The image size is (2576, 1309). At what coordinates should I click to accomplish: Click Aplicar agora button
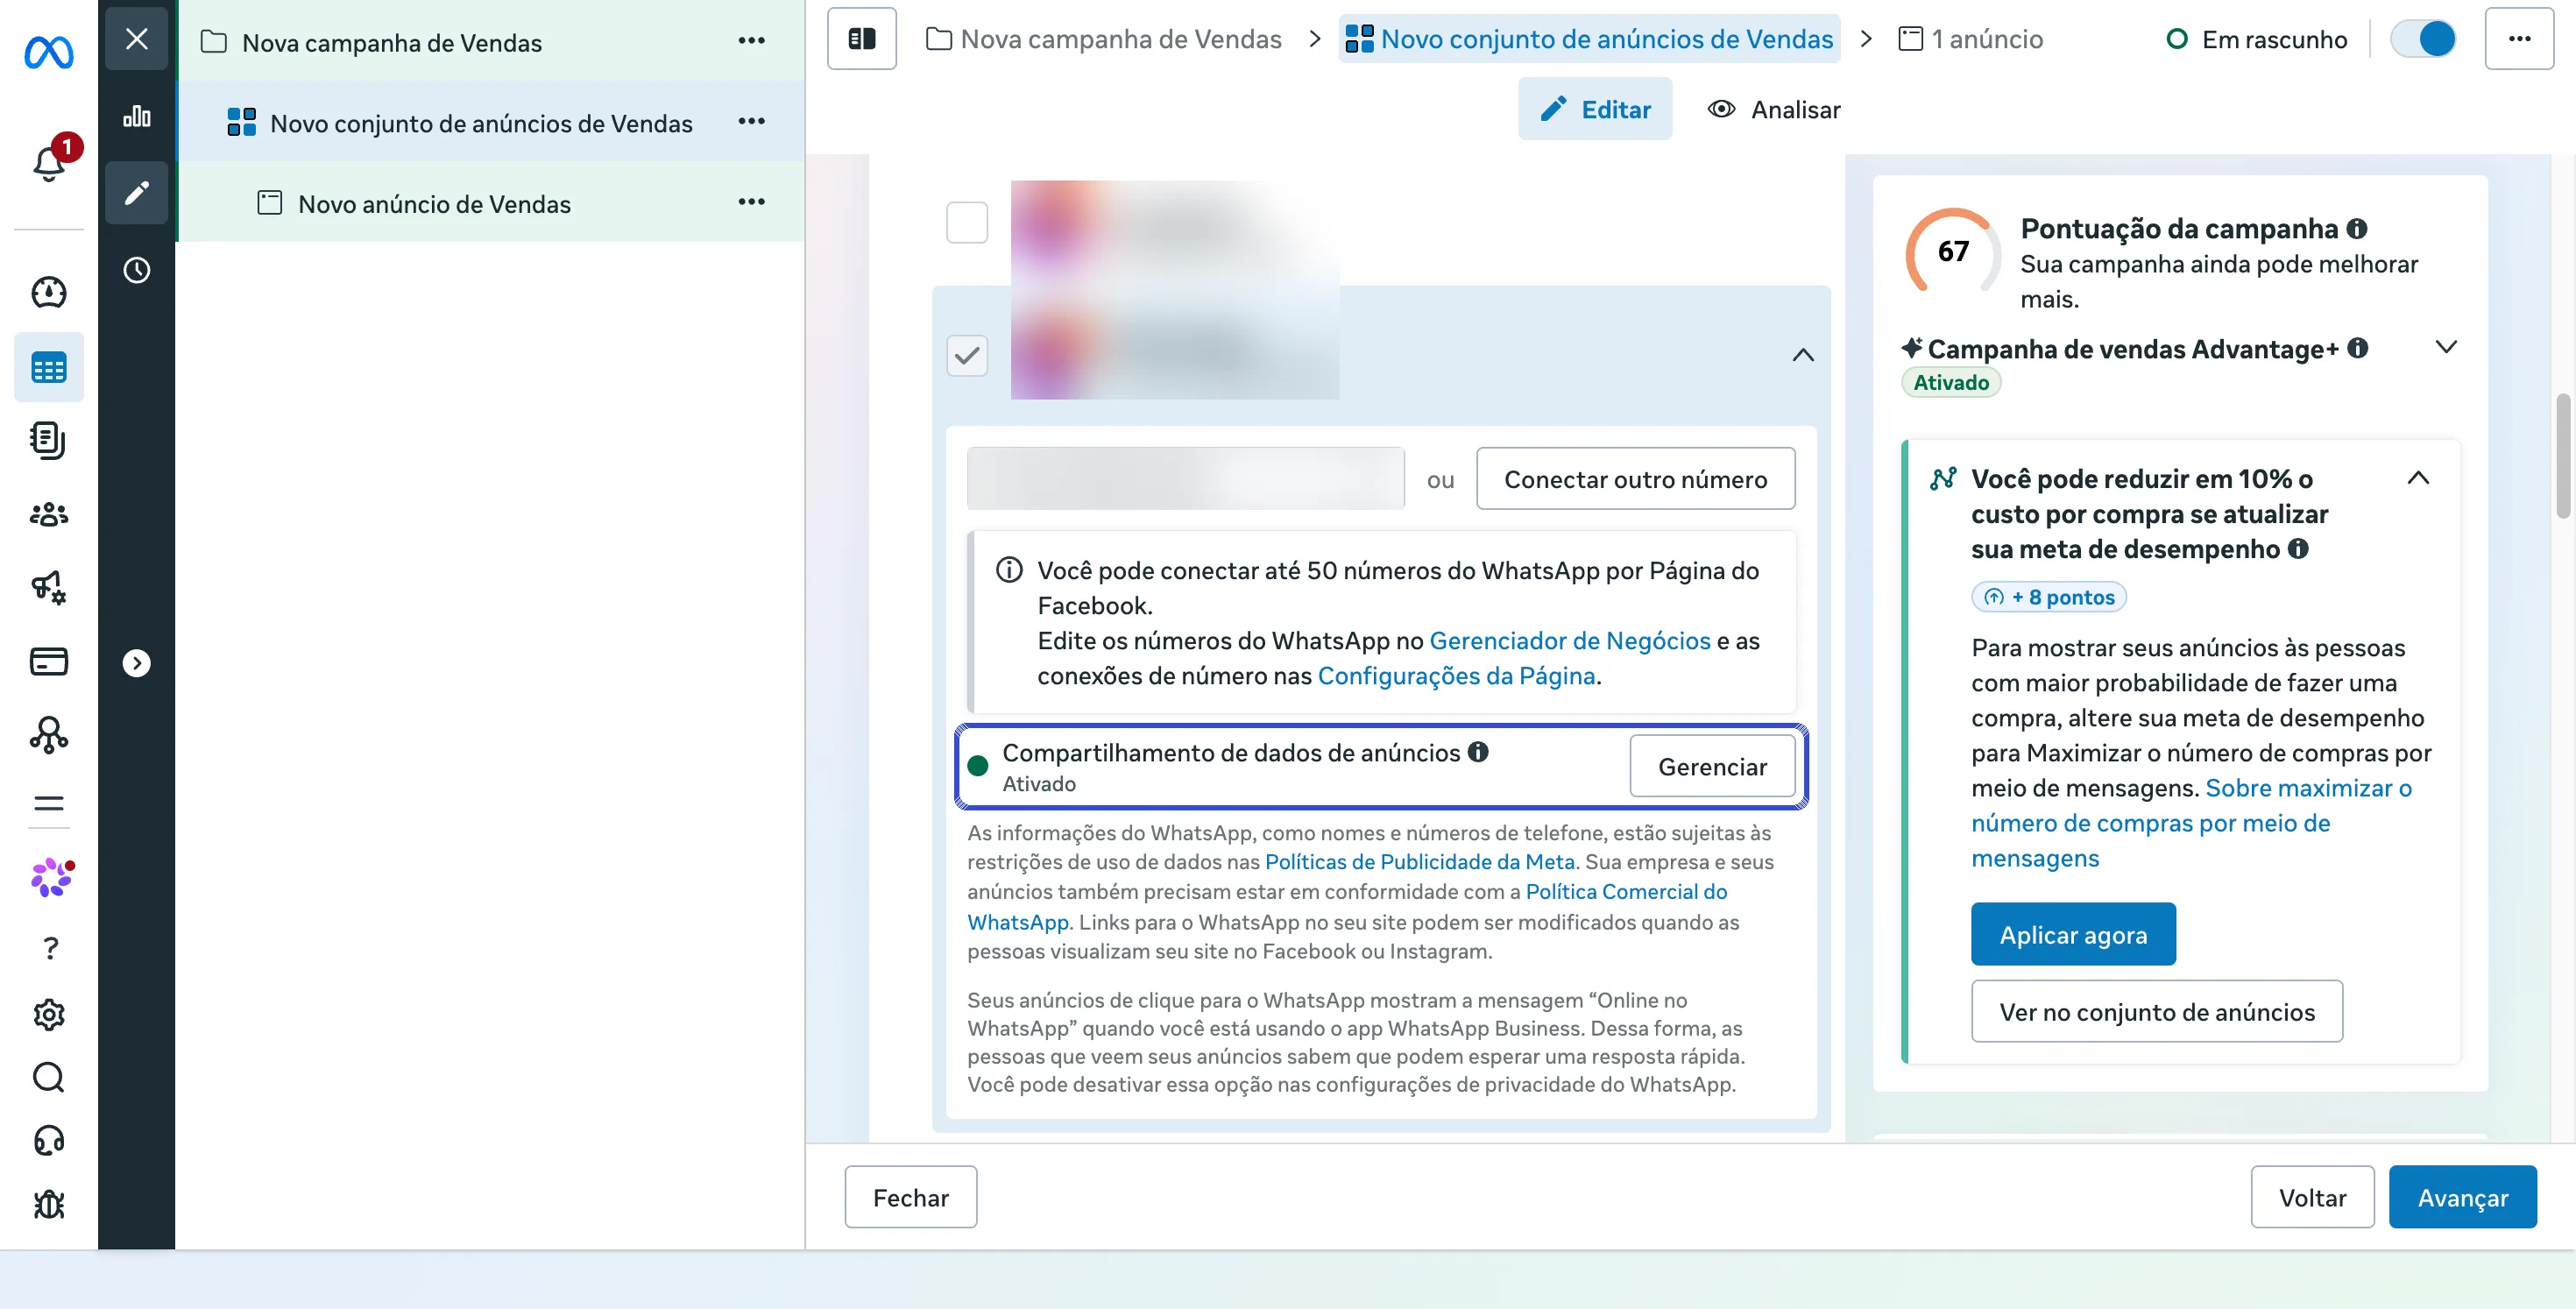(x=2073, y=934)
